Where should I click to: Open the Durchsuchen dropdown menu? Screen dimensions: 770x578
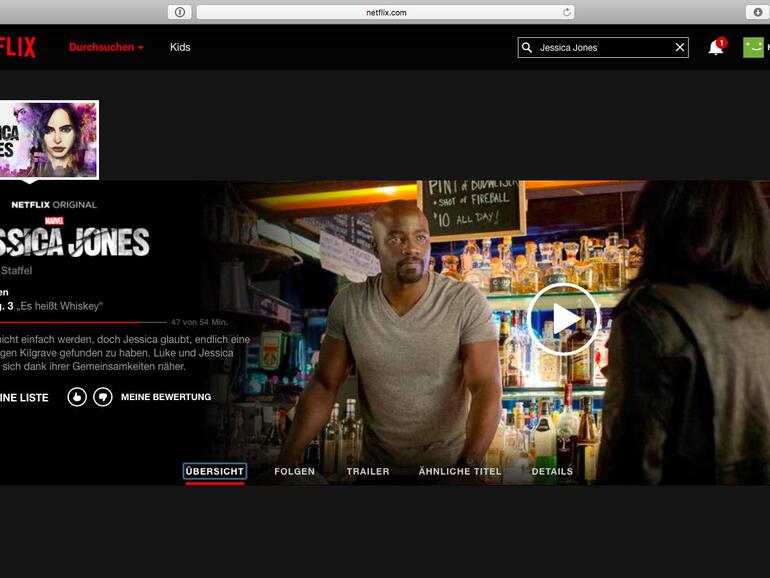pos(106,47)
